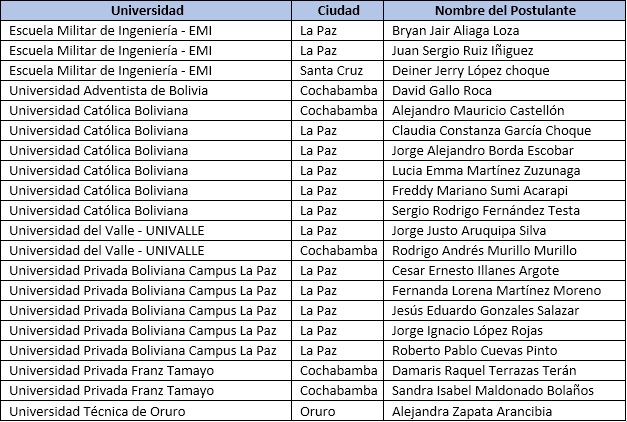Click the Universidad column header
Viewport: 627px width, 422px height.
146,10
